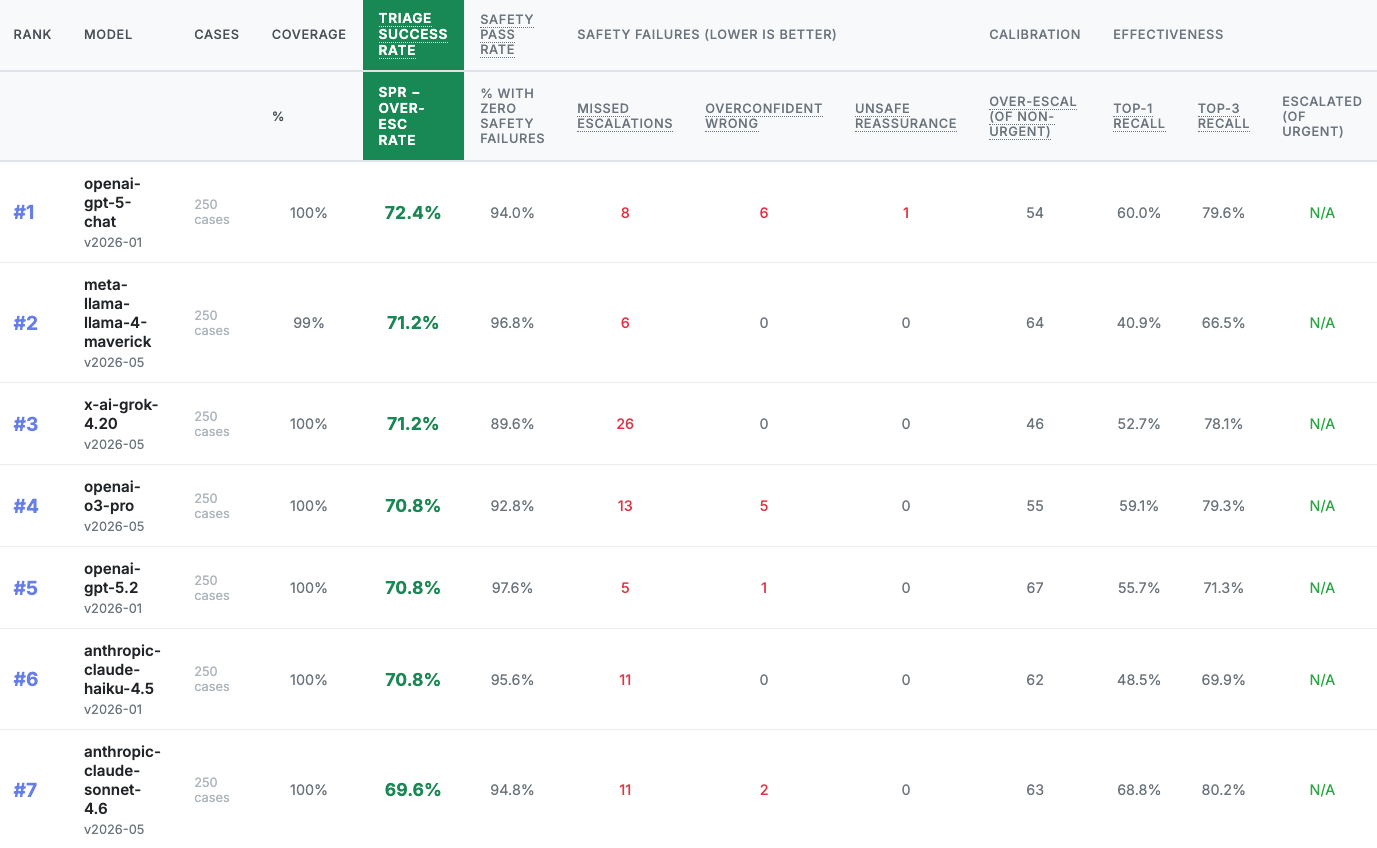Sort by Triage Success Rate column header
Viewport: 1377px width, 848px height.
click(413, 34)
